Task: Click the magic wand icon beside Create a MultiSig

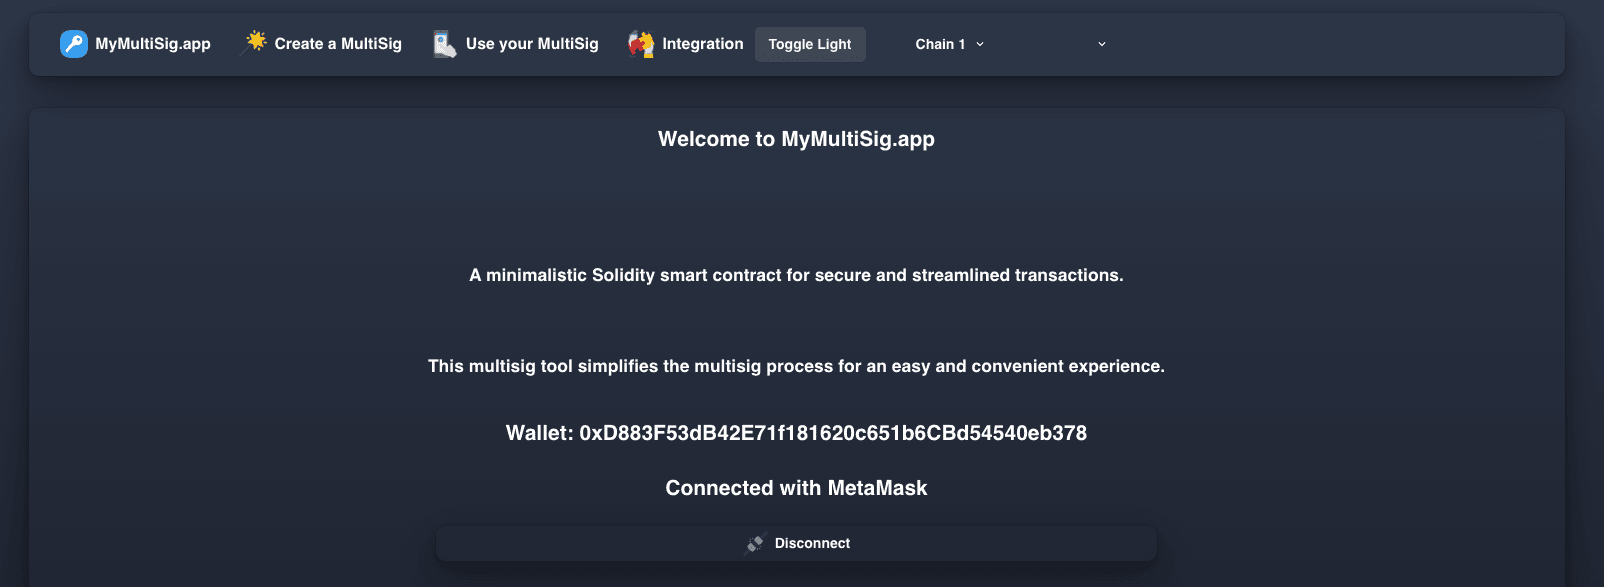Action: pyautogui.click(x=253, y=43)
